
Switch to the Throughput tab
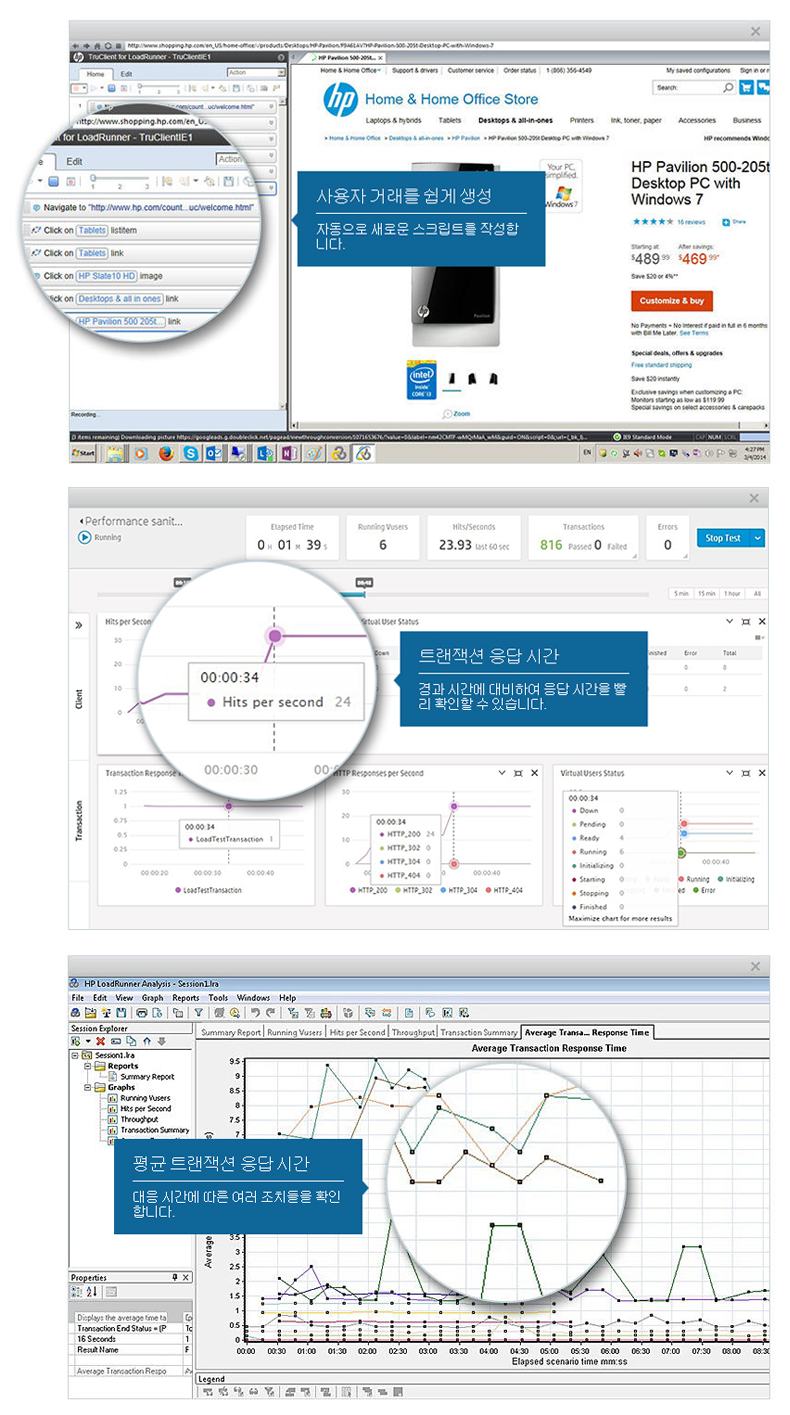(413, 1032)
